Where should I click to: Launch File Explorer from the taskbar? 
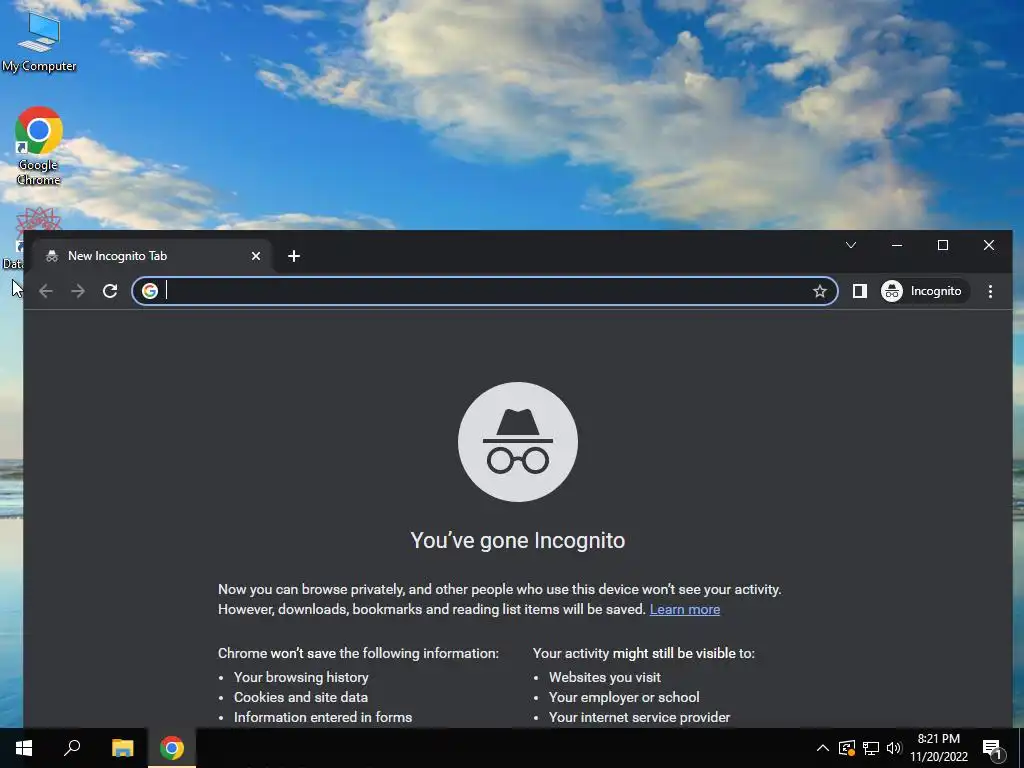click(x=122, y=748)
